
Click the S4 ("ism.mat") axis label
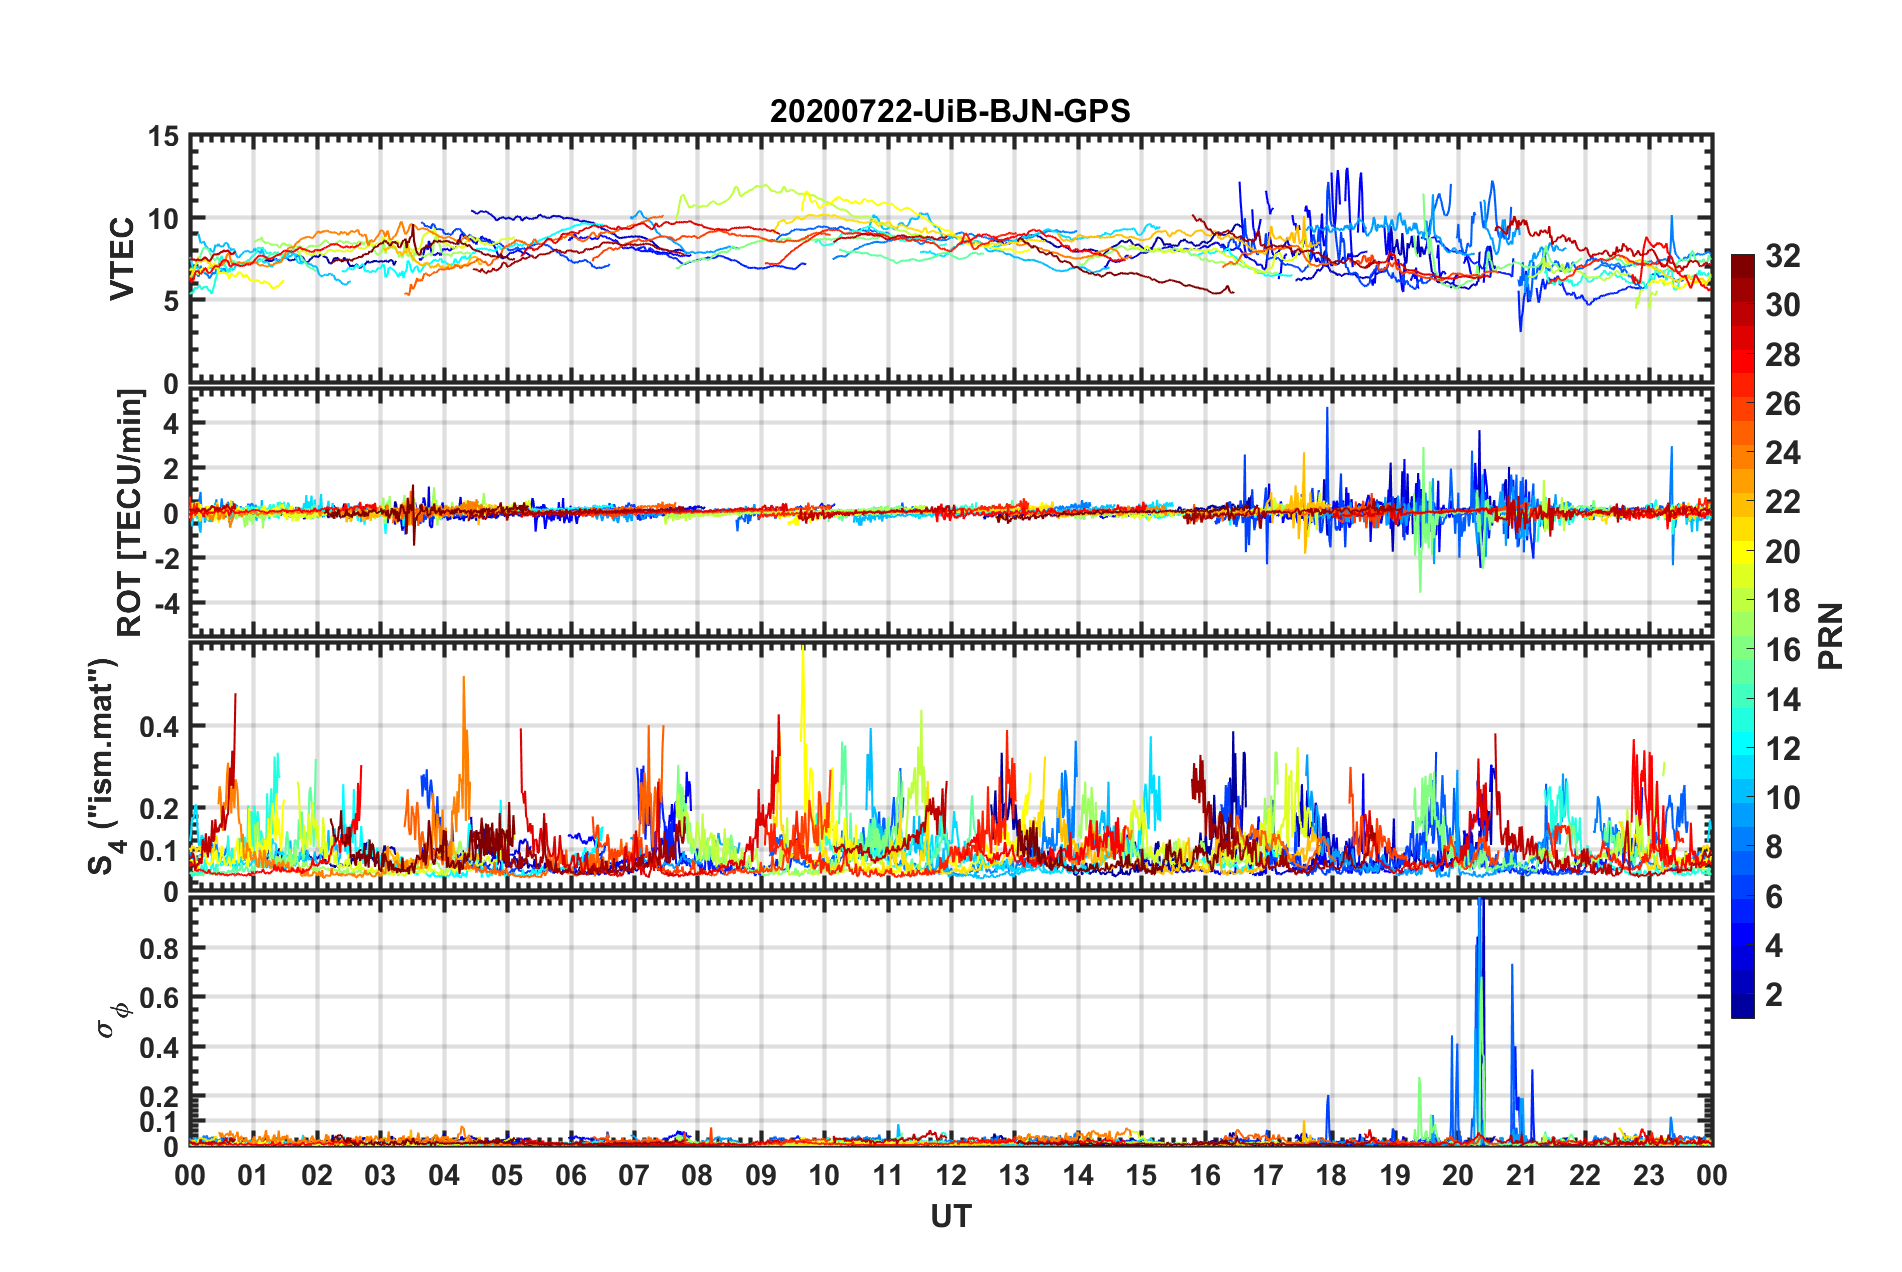tap(105, 766)
